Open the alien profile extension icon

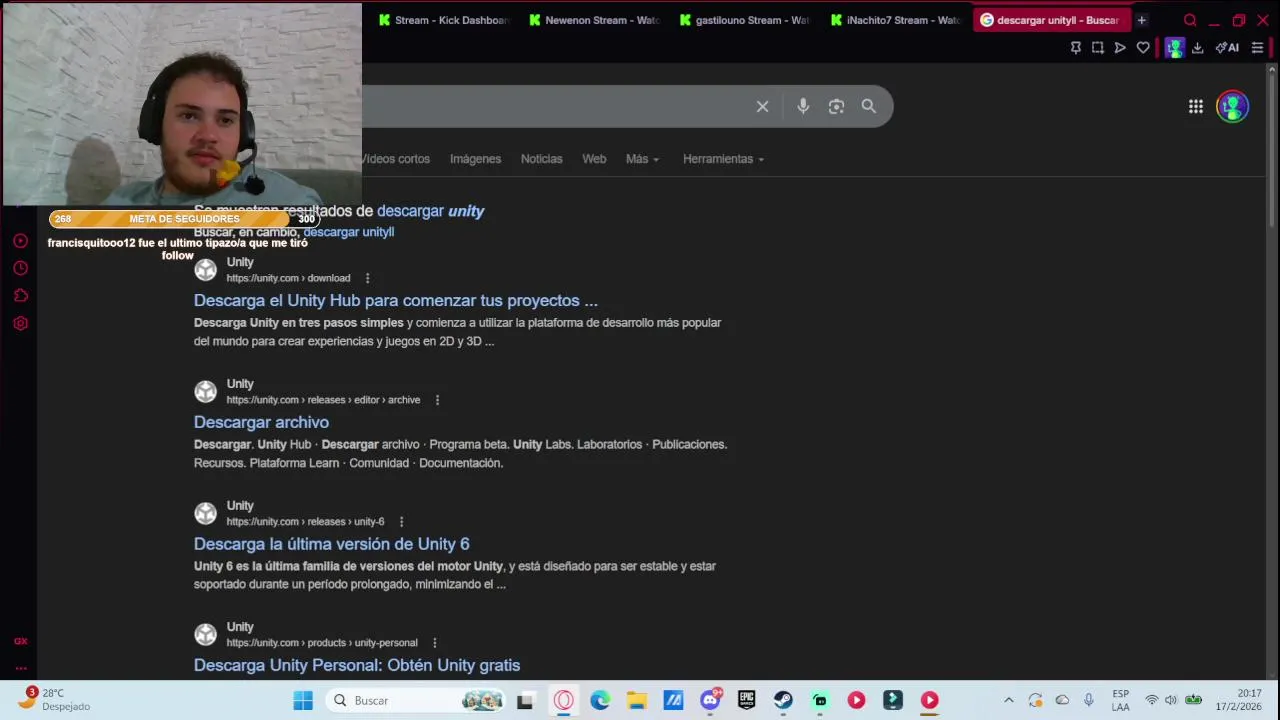[x=1174, y=47]
